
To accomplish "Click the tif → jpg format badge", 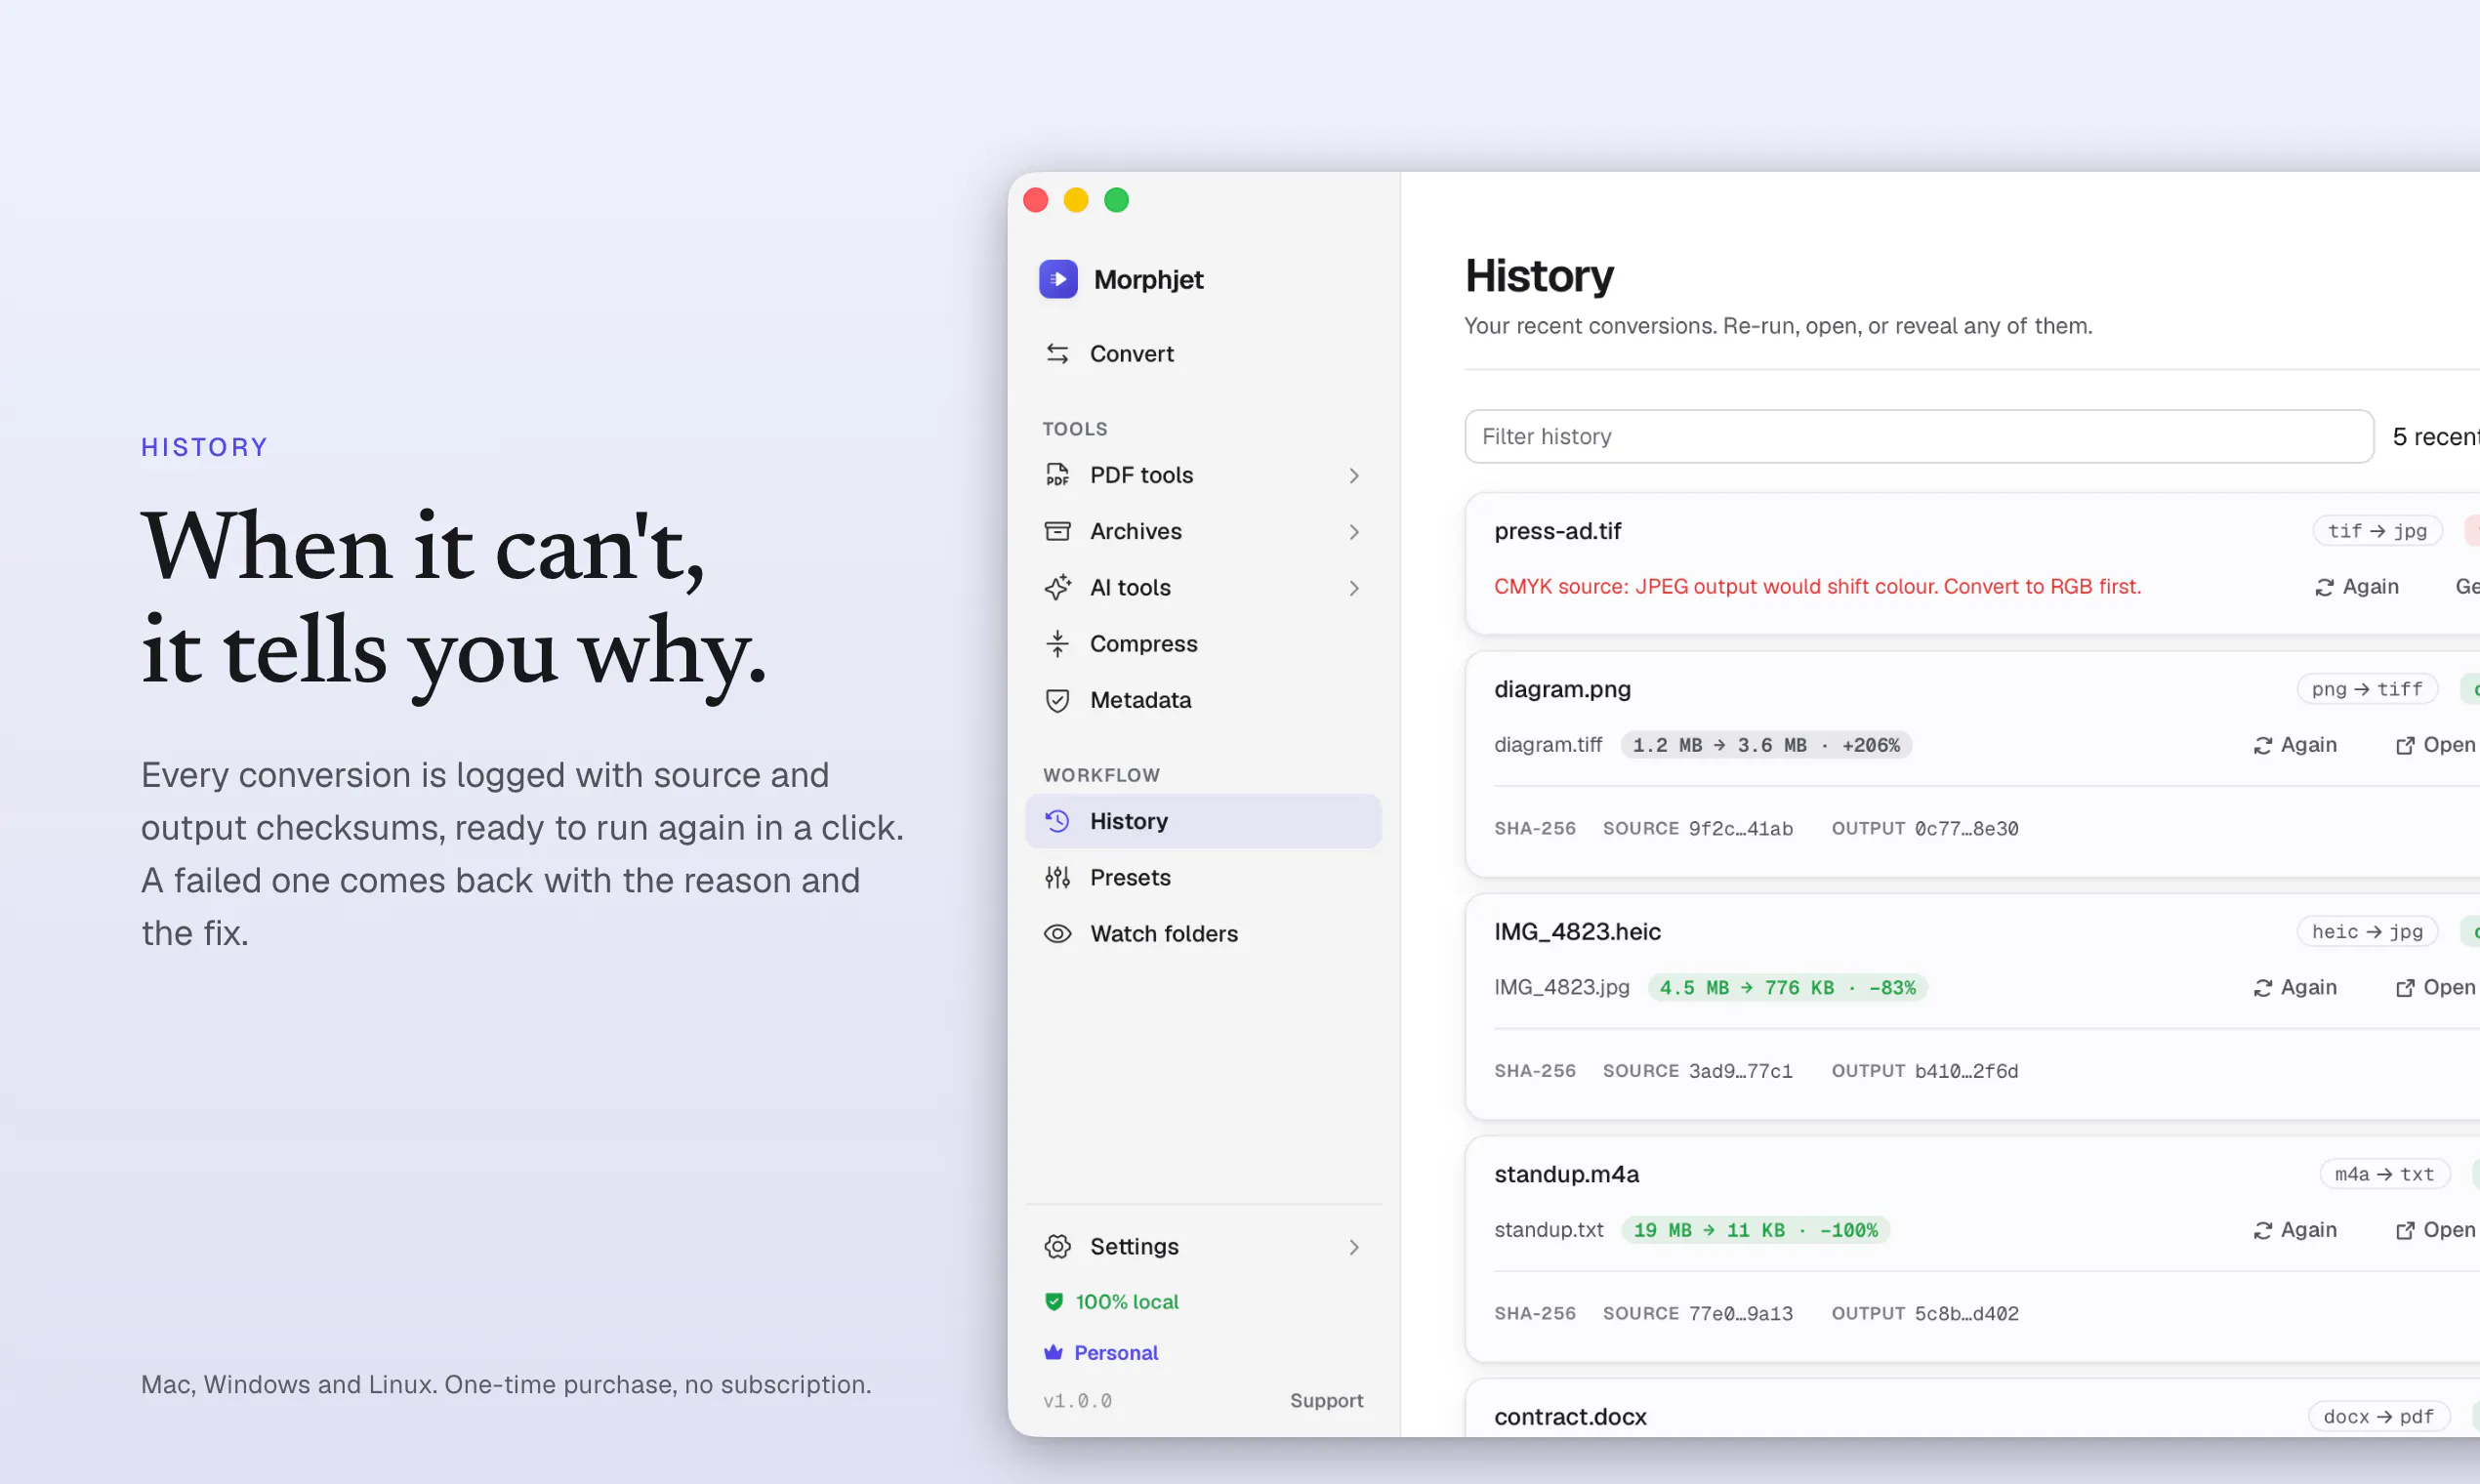I will [2377, 531].
